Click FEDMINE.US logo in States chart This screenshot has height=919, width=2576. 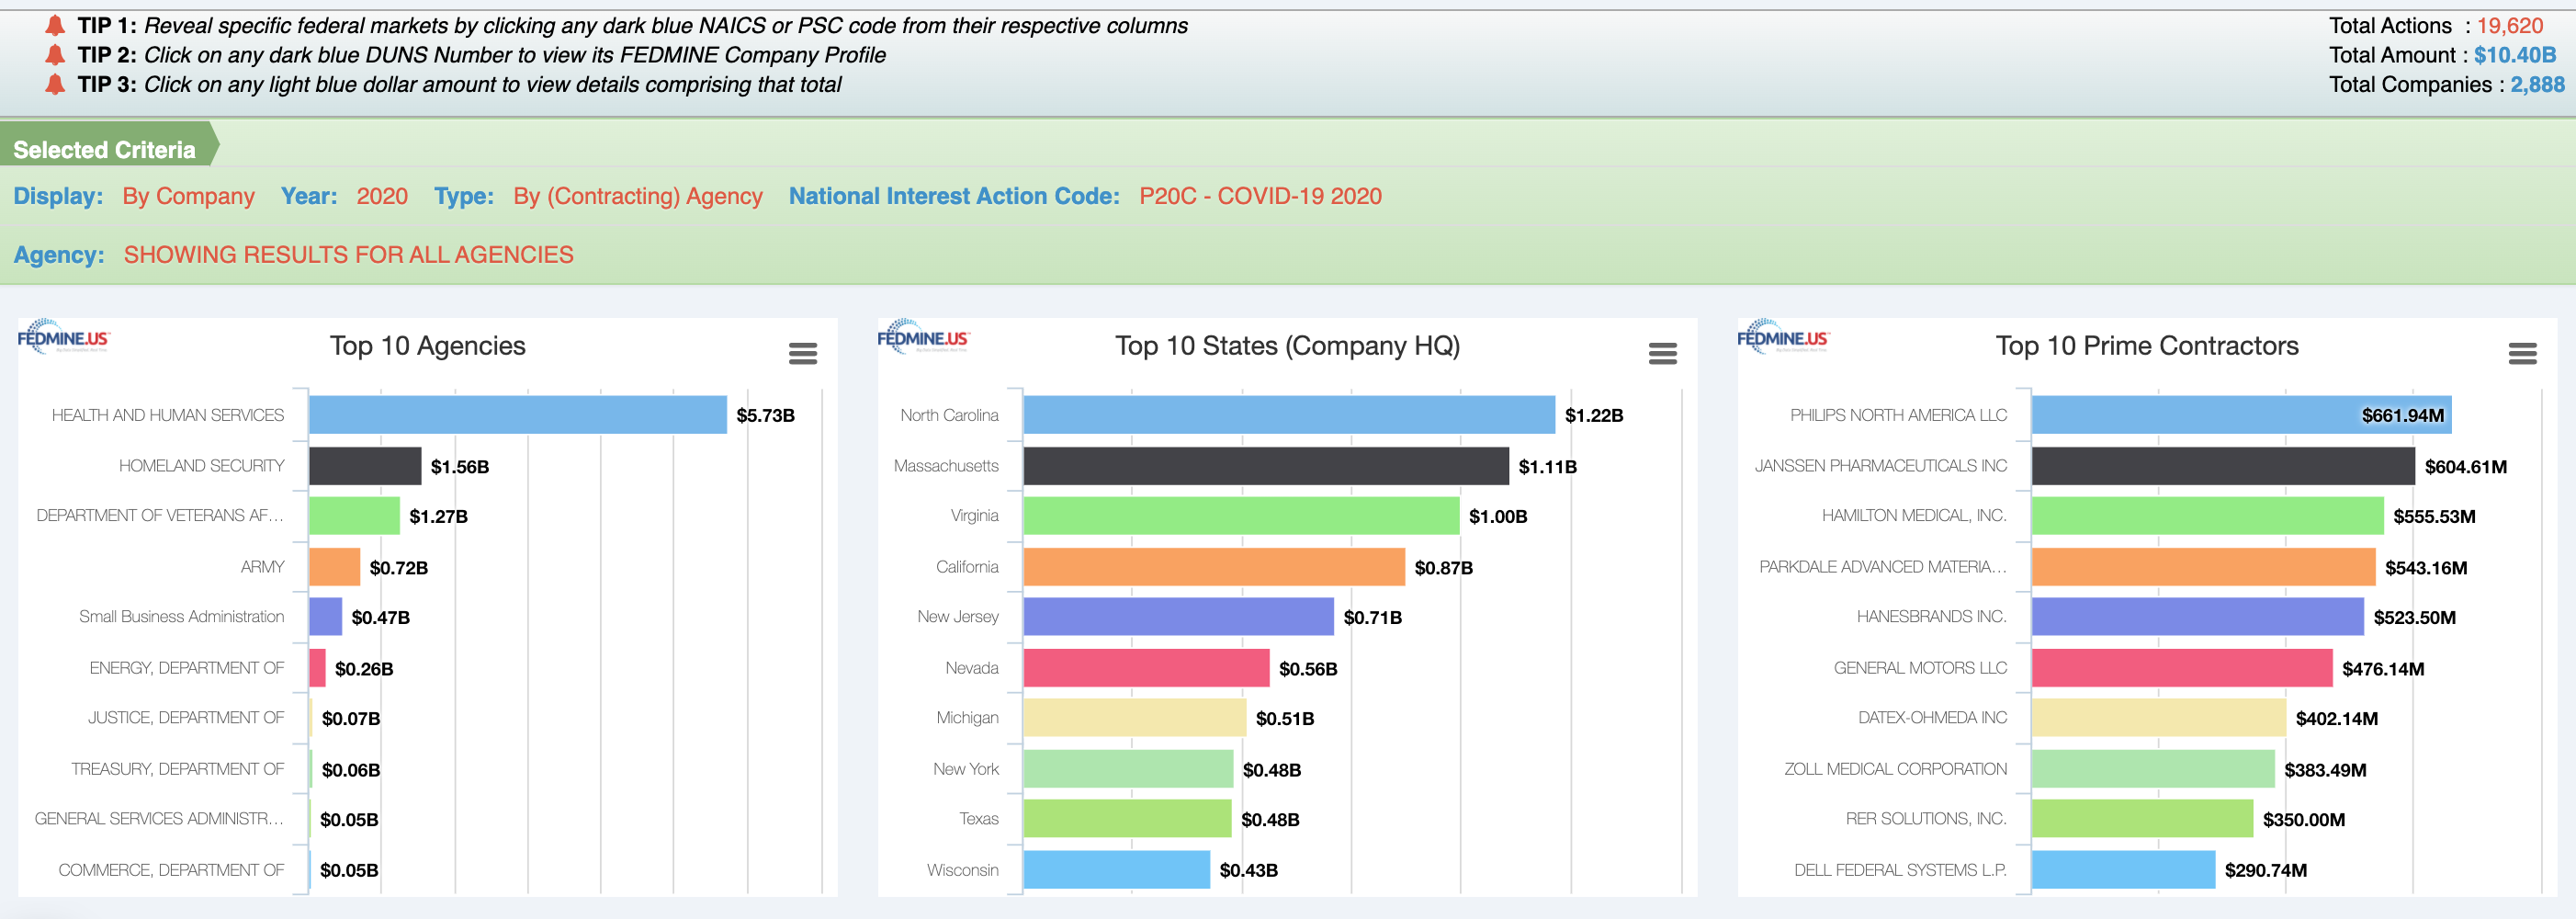[x=923, y=336]
